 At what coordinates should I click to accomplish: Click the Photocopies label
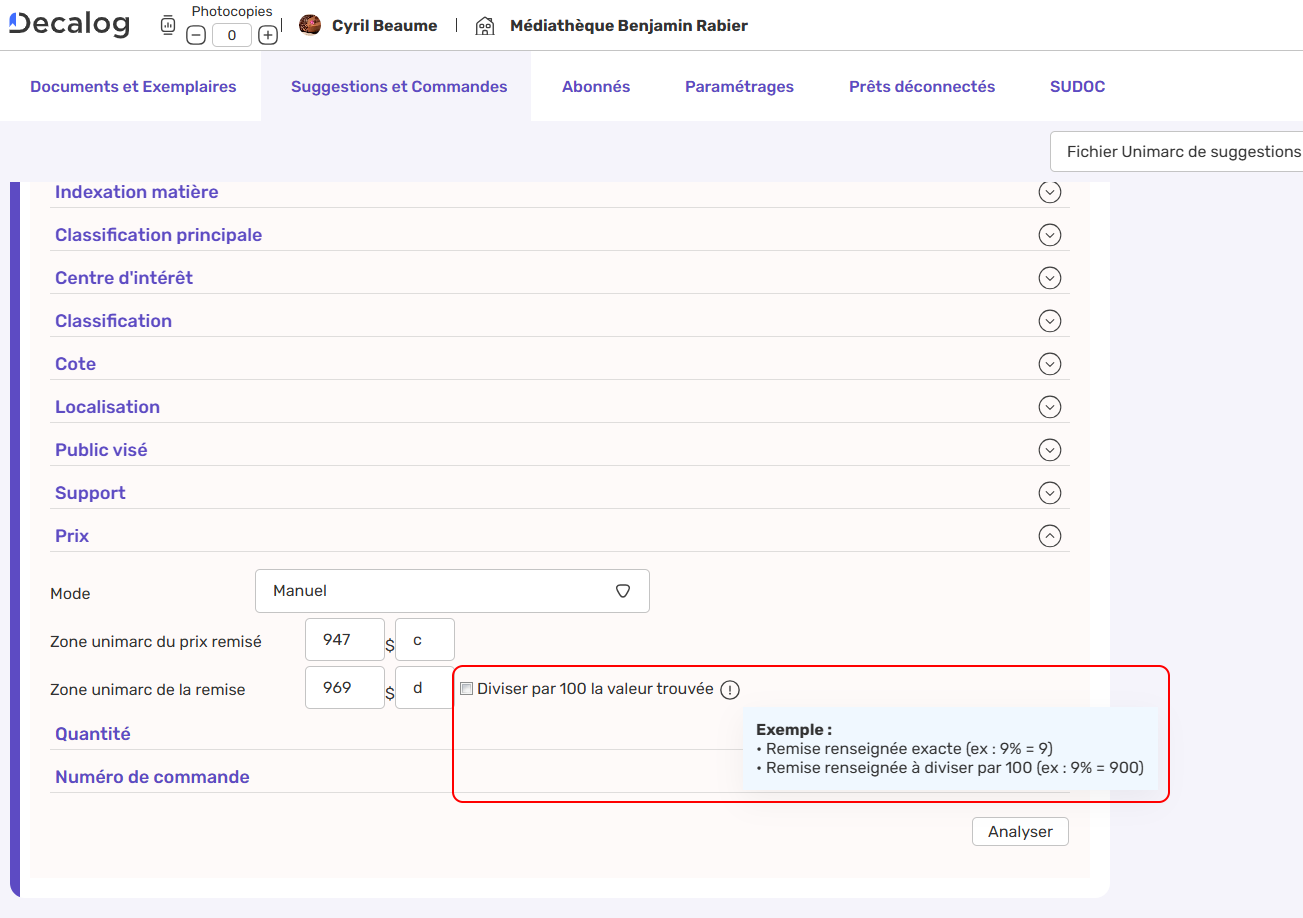coord(232,12)
